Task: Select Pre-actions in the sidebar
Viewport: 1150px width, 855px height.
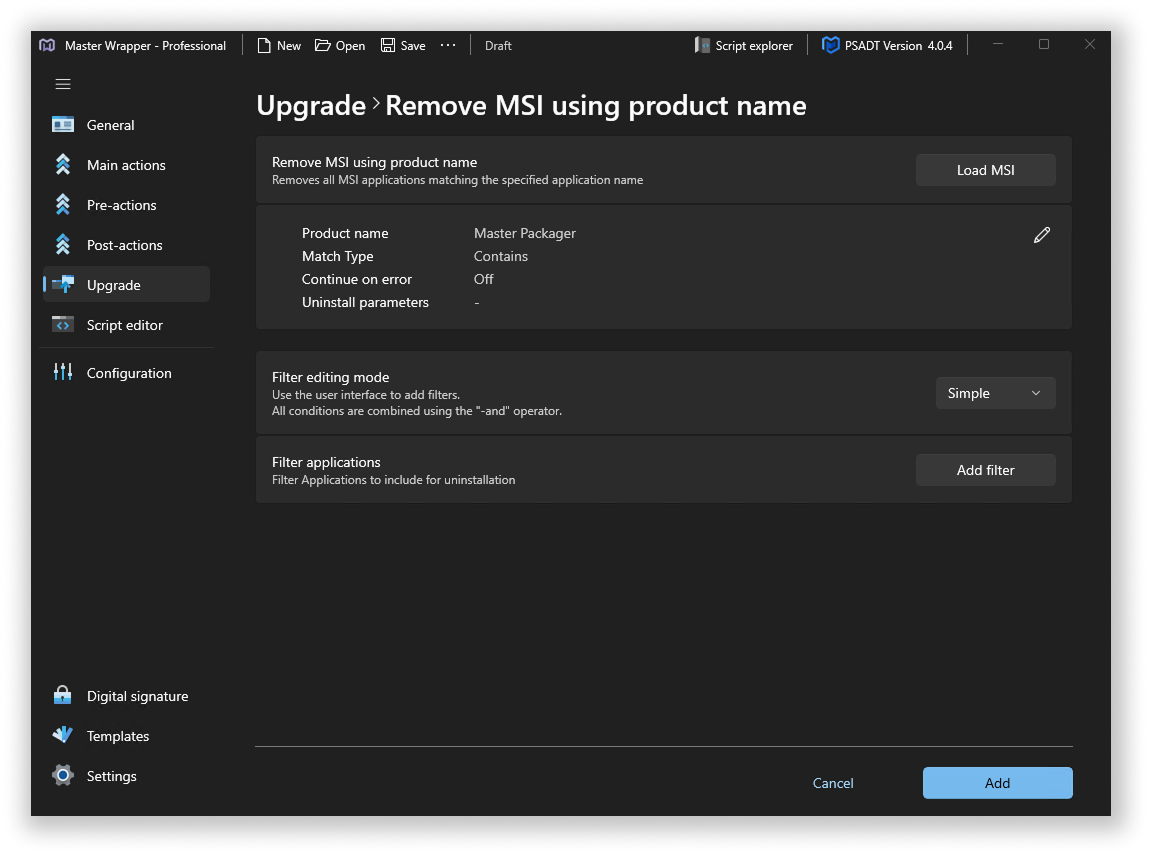Action: point(121,205)
